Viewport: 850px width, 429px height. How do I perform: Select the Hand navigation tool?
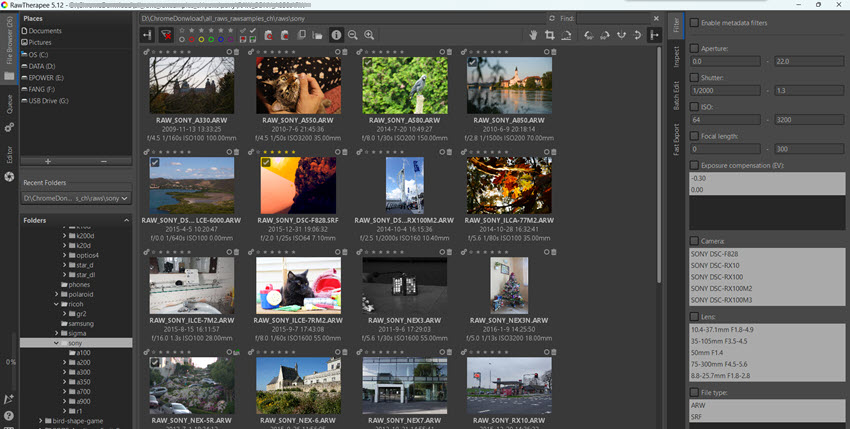533,35
